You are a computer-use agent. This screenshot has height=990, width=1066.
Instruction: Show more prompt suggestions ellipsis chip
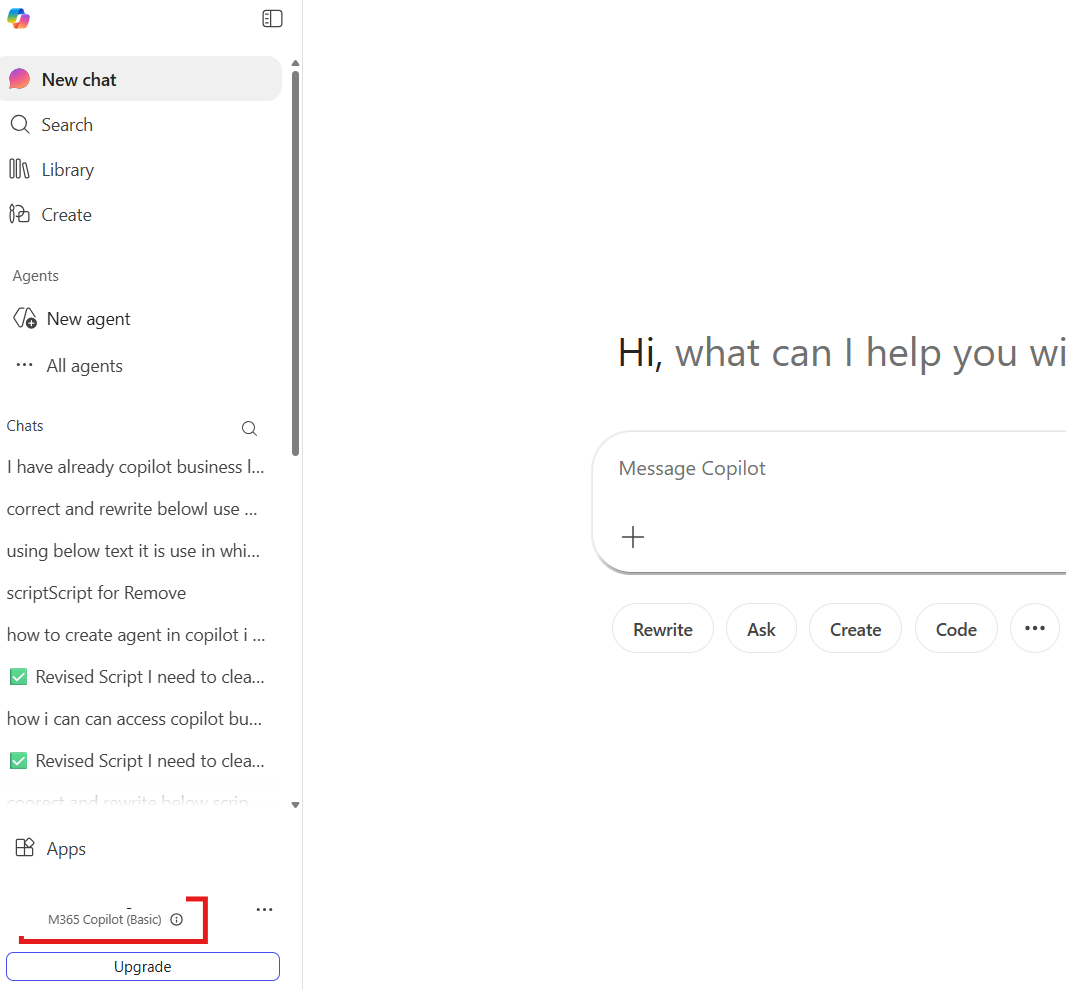point(1035,629)
